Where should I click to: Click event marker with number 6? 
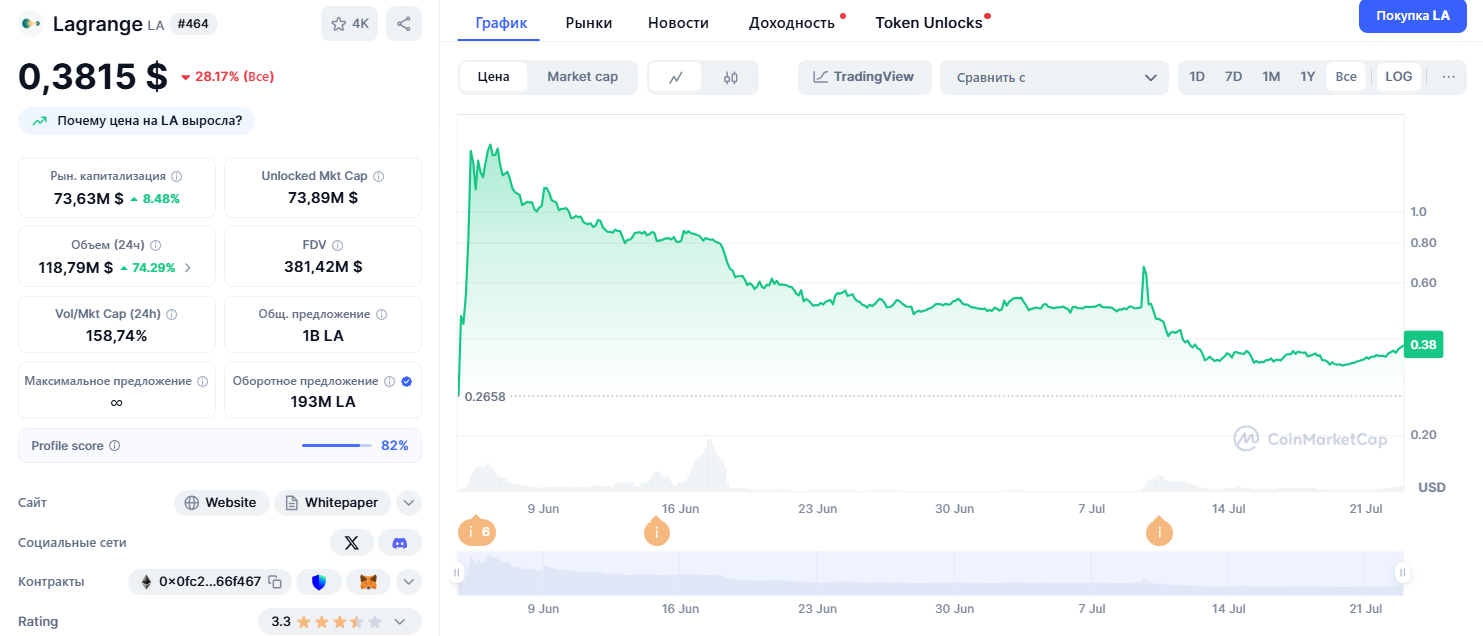[478, 532]
